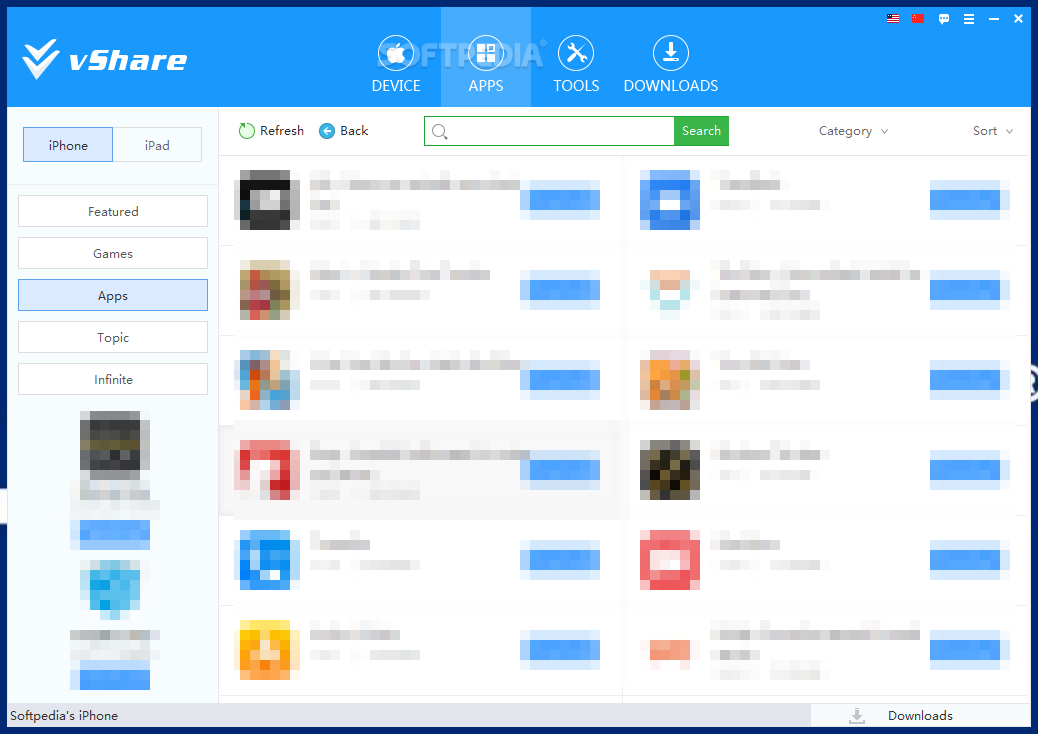
Task: Select the iPhone device tab
Action: coord(68,145)
